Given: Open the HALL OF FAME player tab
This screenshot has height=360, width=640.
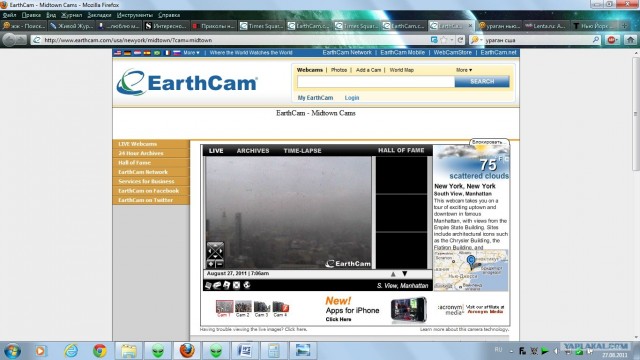Looking at the screenshot, I should 401,150.
